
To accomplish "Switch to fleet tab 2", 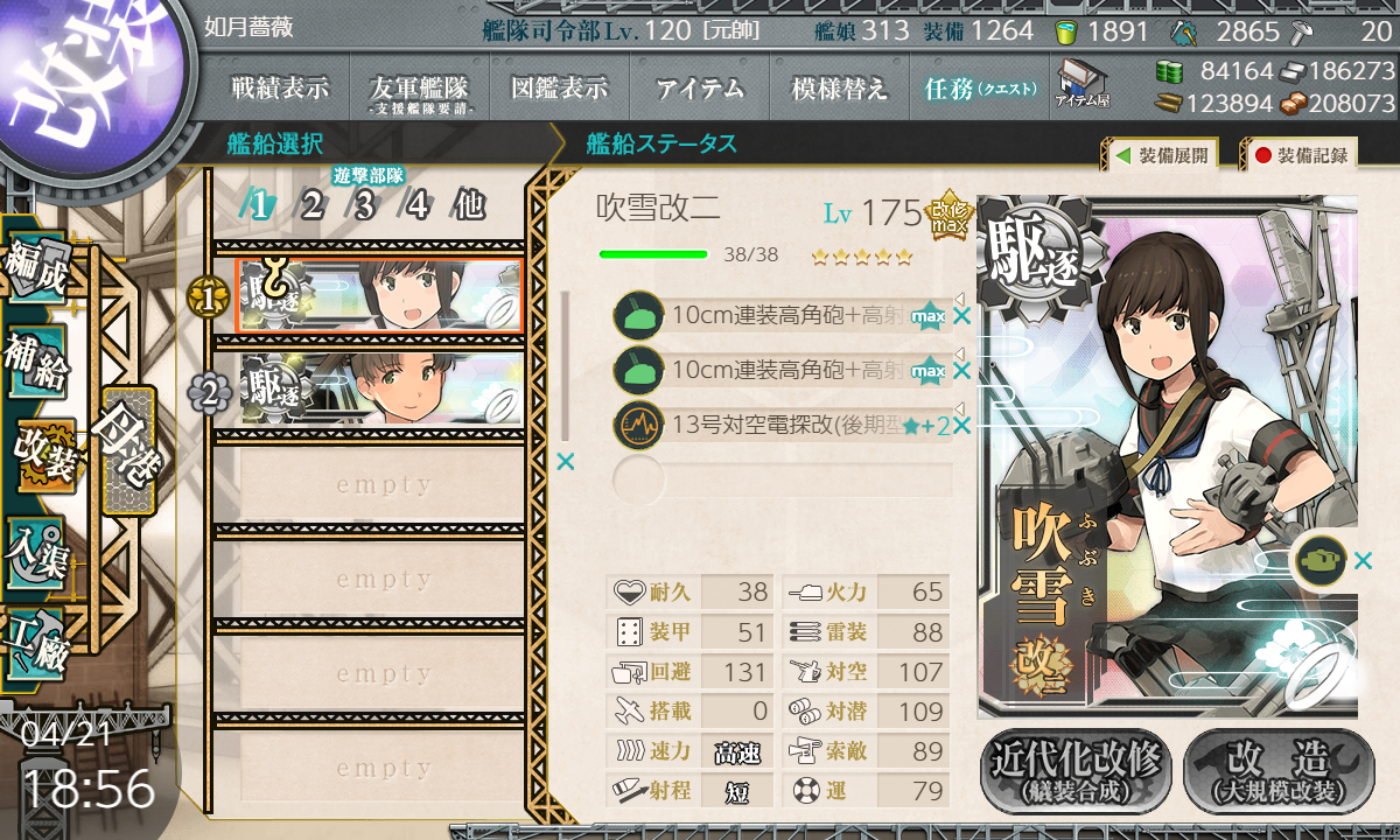I will click(312, 206).
